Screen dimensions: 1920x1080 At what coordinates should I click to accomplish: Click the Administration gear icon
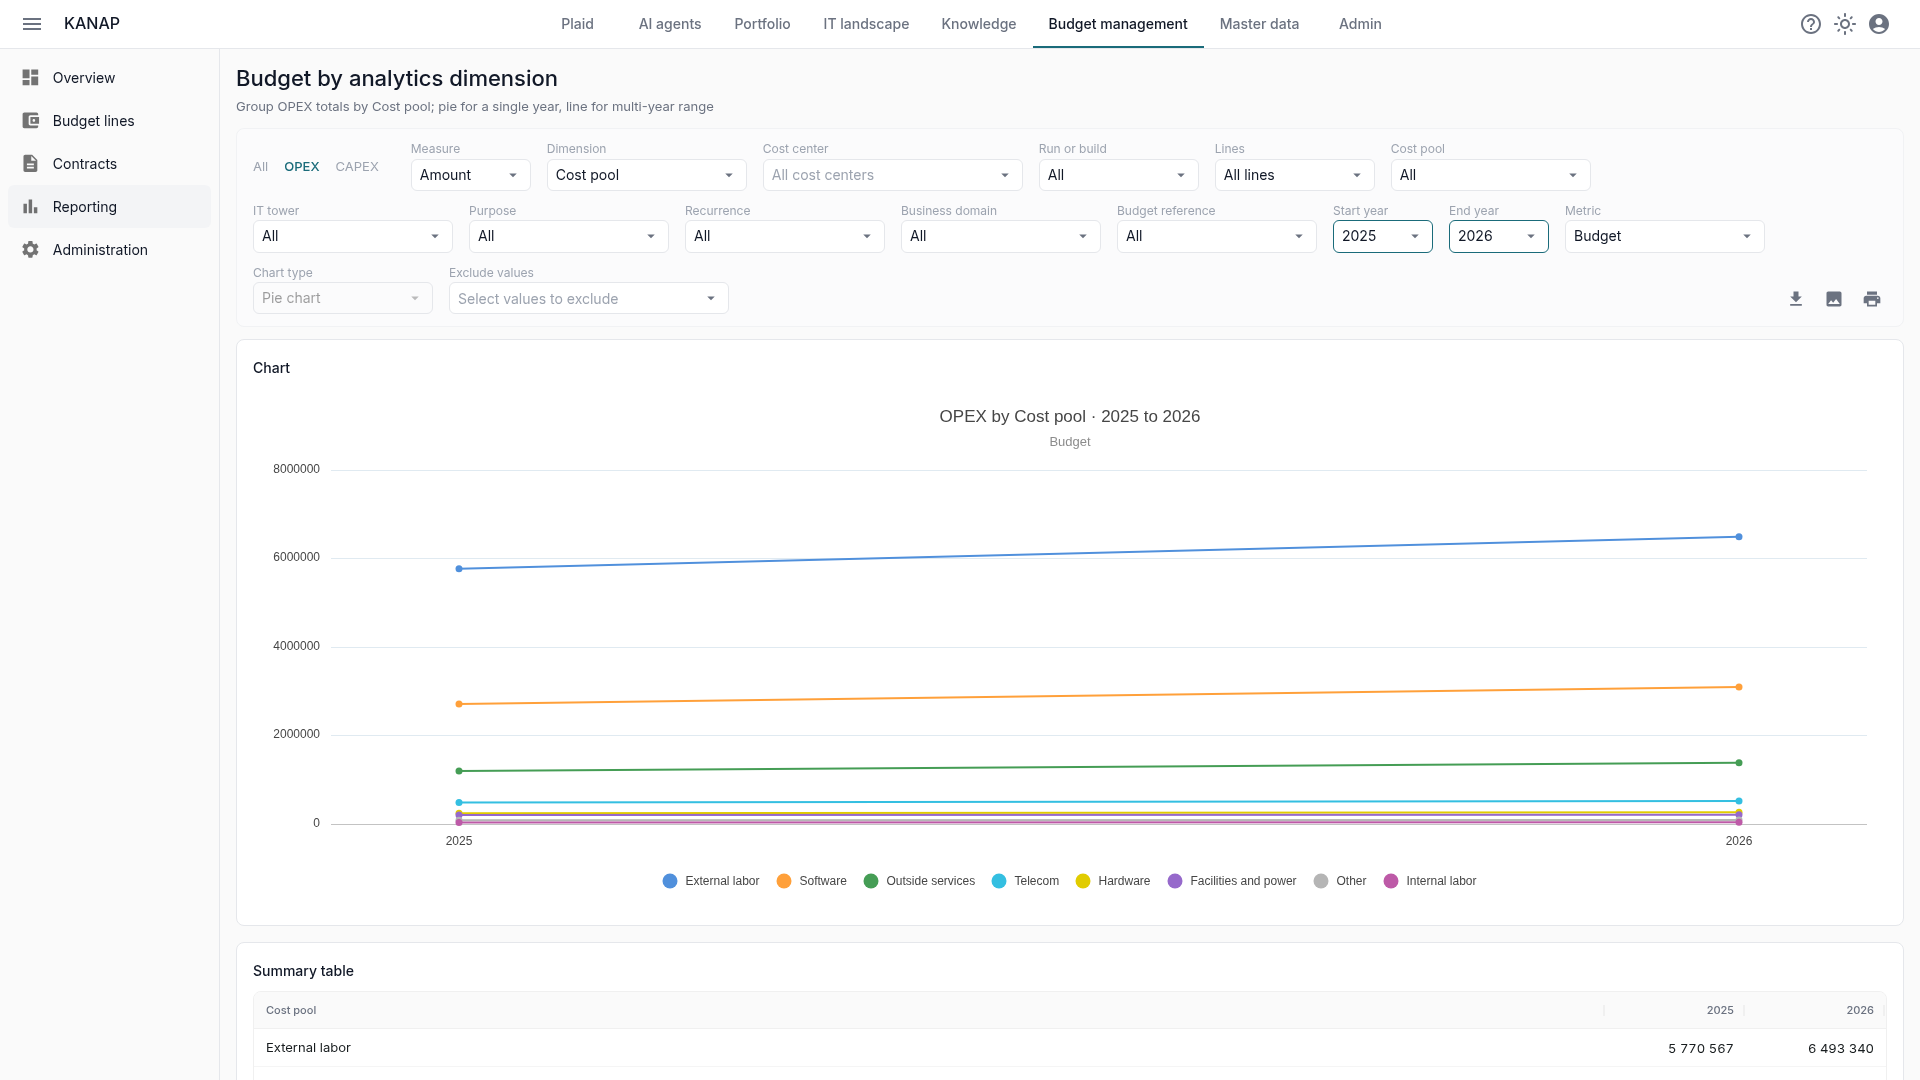coord(31,250)
